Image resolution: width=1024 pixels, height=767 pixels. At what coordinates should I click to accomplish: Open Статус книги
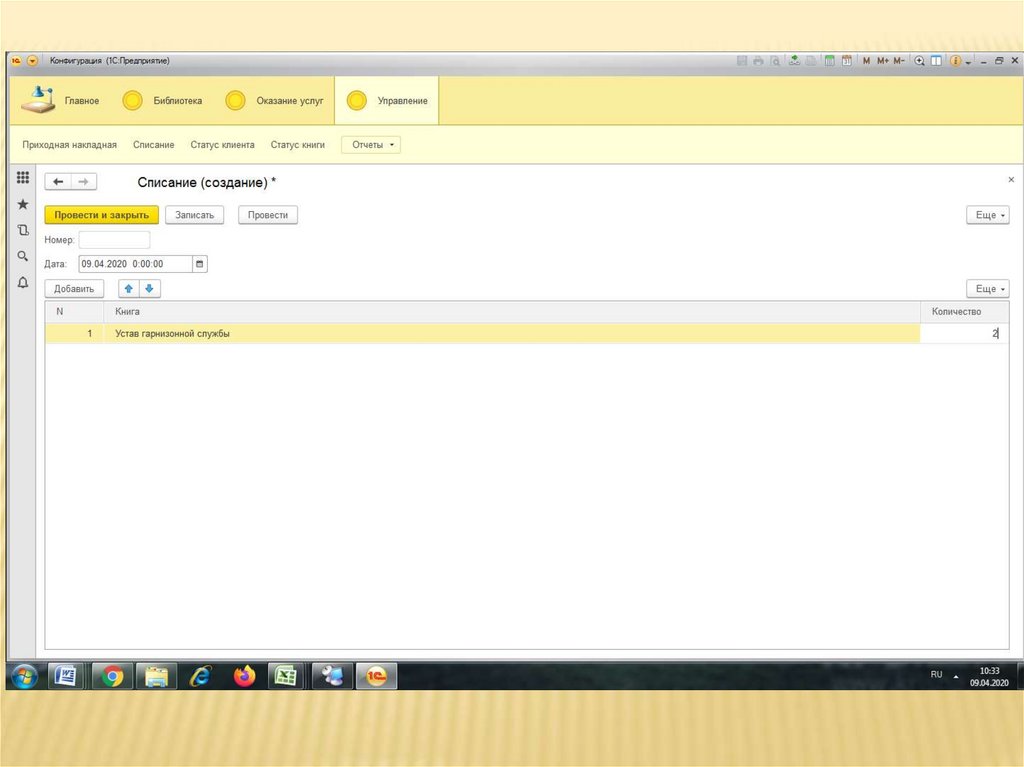[297, 144]
